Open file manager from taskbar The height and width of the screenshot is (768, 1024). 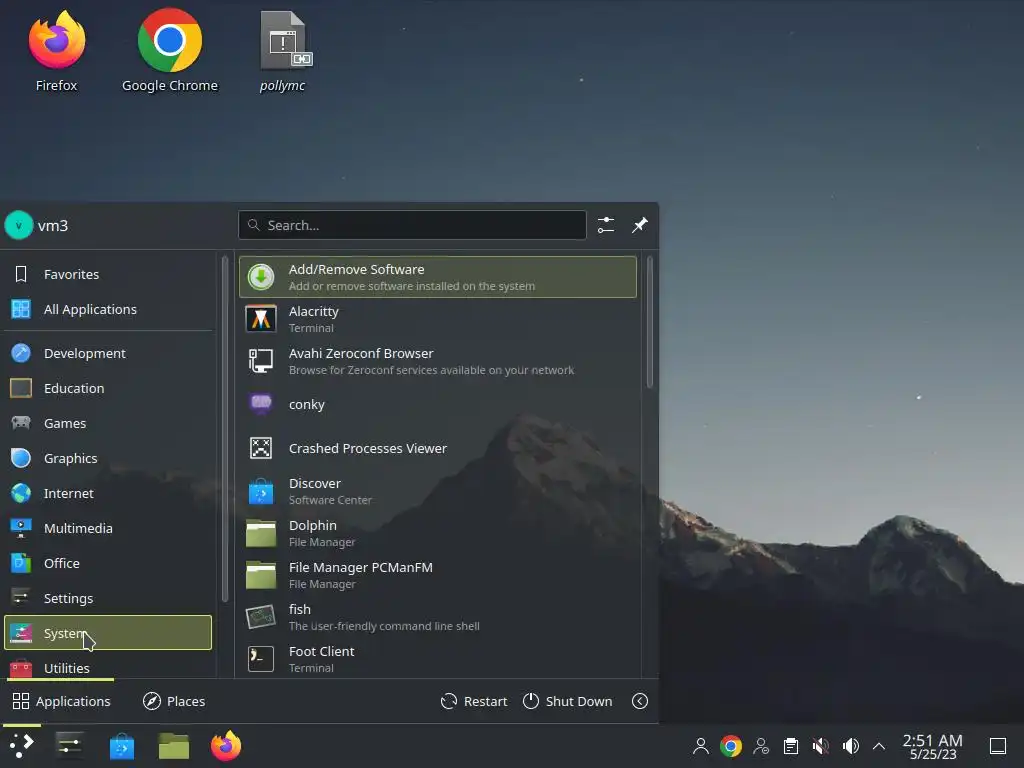pos(174,746)
